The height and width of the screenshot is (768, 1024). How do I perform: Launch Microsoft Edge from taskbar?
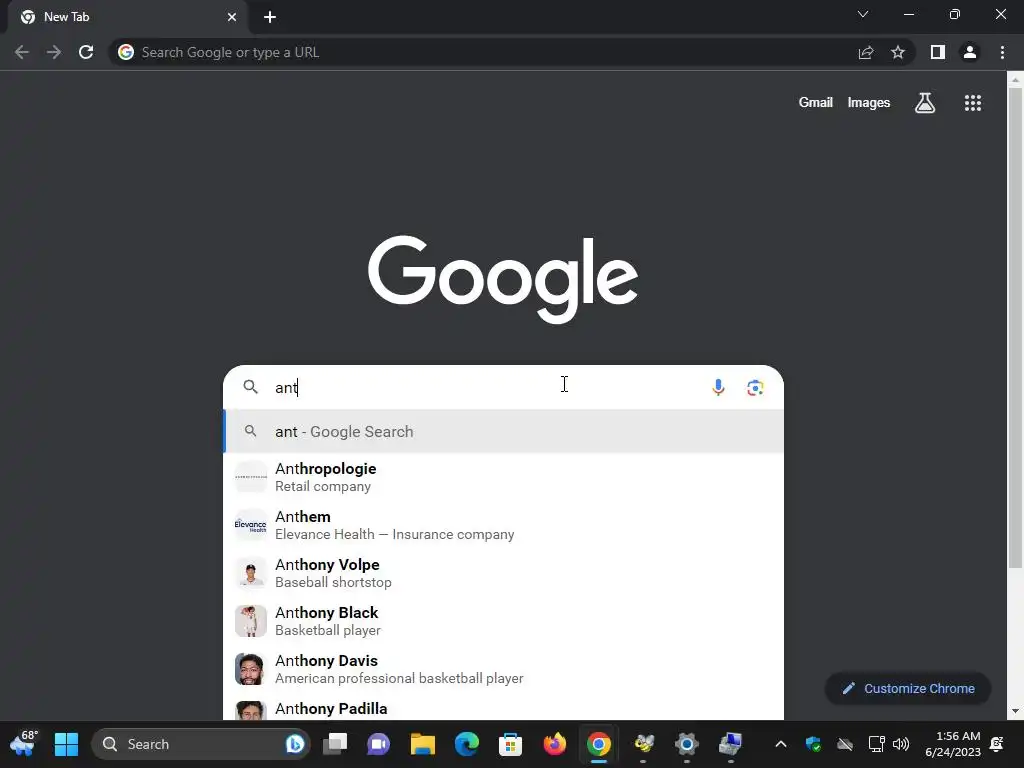(x=466, y=744)
